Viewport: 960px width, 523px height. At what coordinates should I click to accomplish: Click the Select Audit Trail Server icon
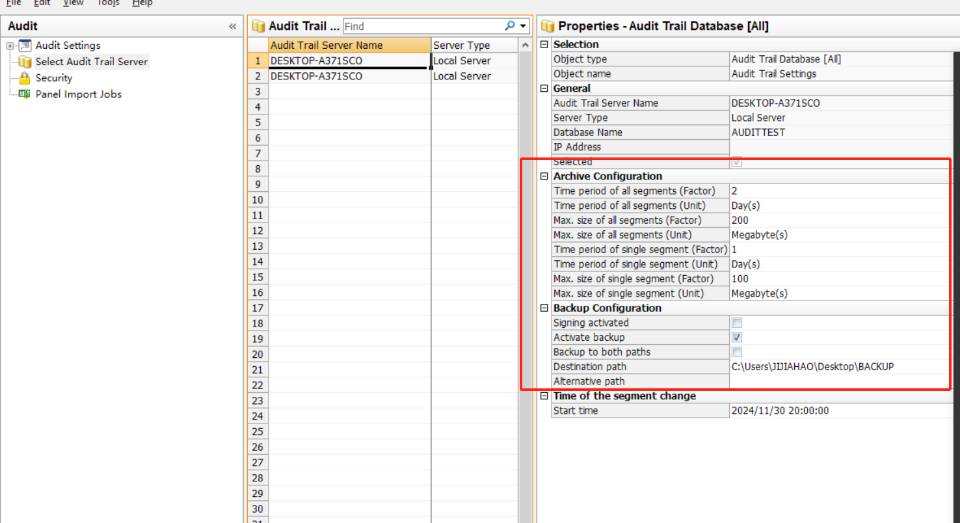(25, 62)
